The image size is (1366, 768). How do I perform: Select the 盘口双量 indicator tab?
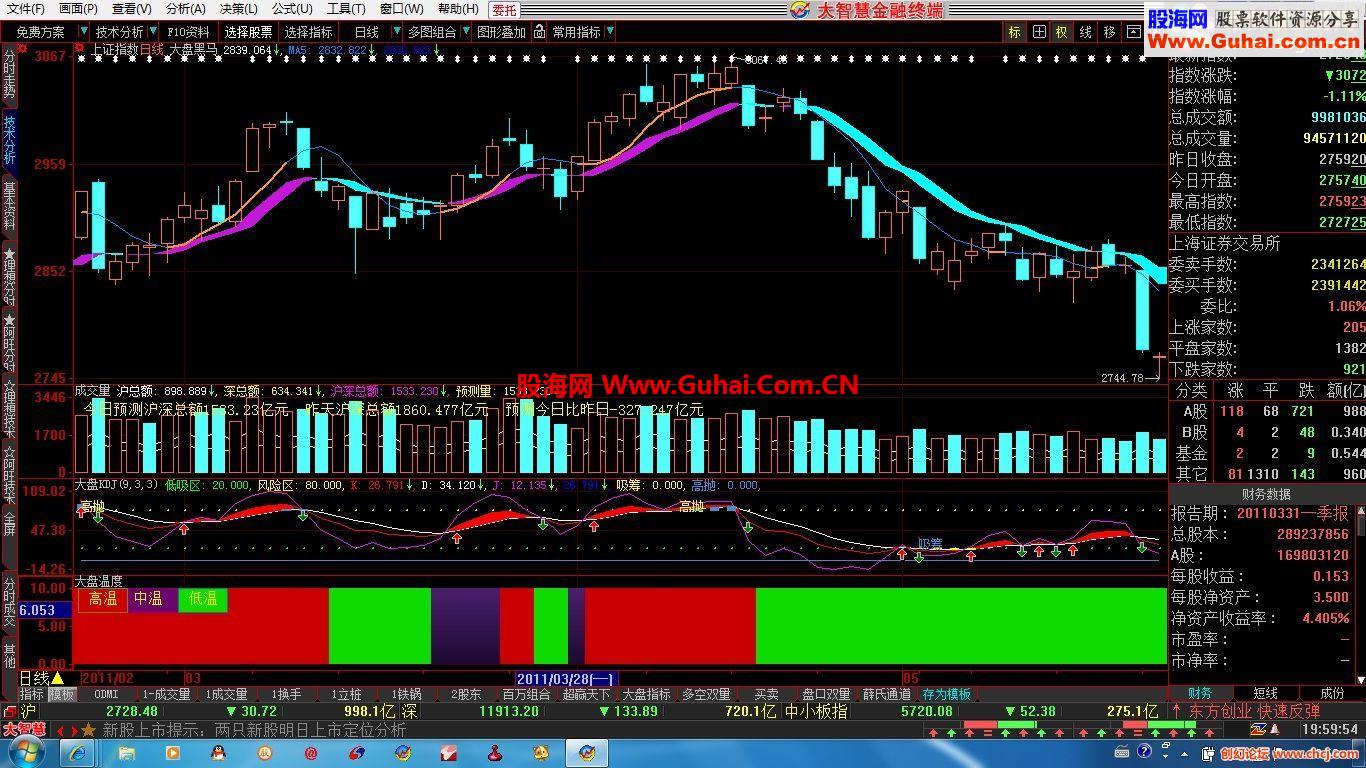click(x=826, y=694)
